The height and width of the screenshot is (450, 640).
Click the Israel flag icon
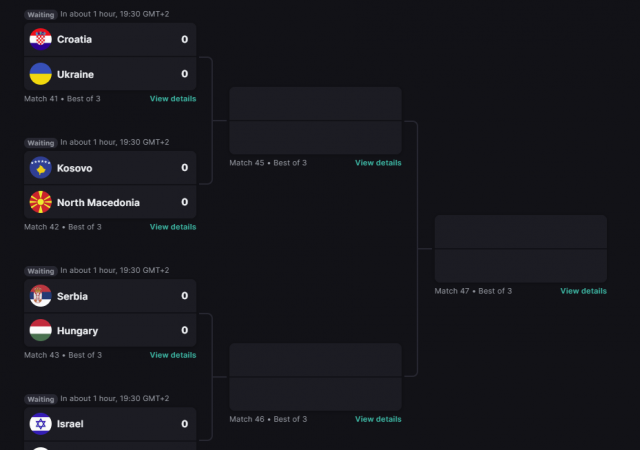(40, 424)
